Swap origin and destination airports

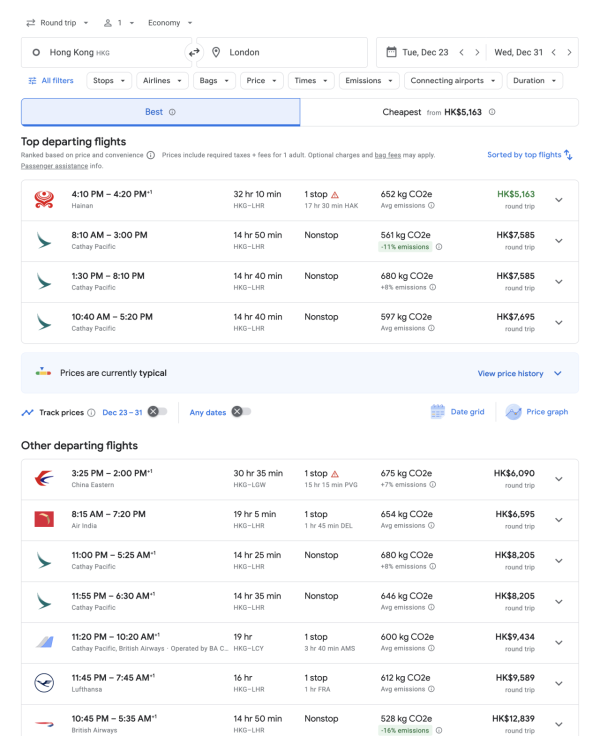(194, 52)
